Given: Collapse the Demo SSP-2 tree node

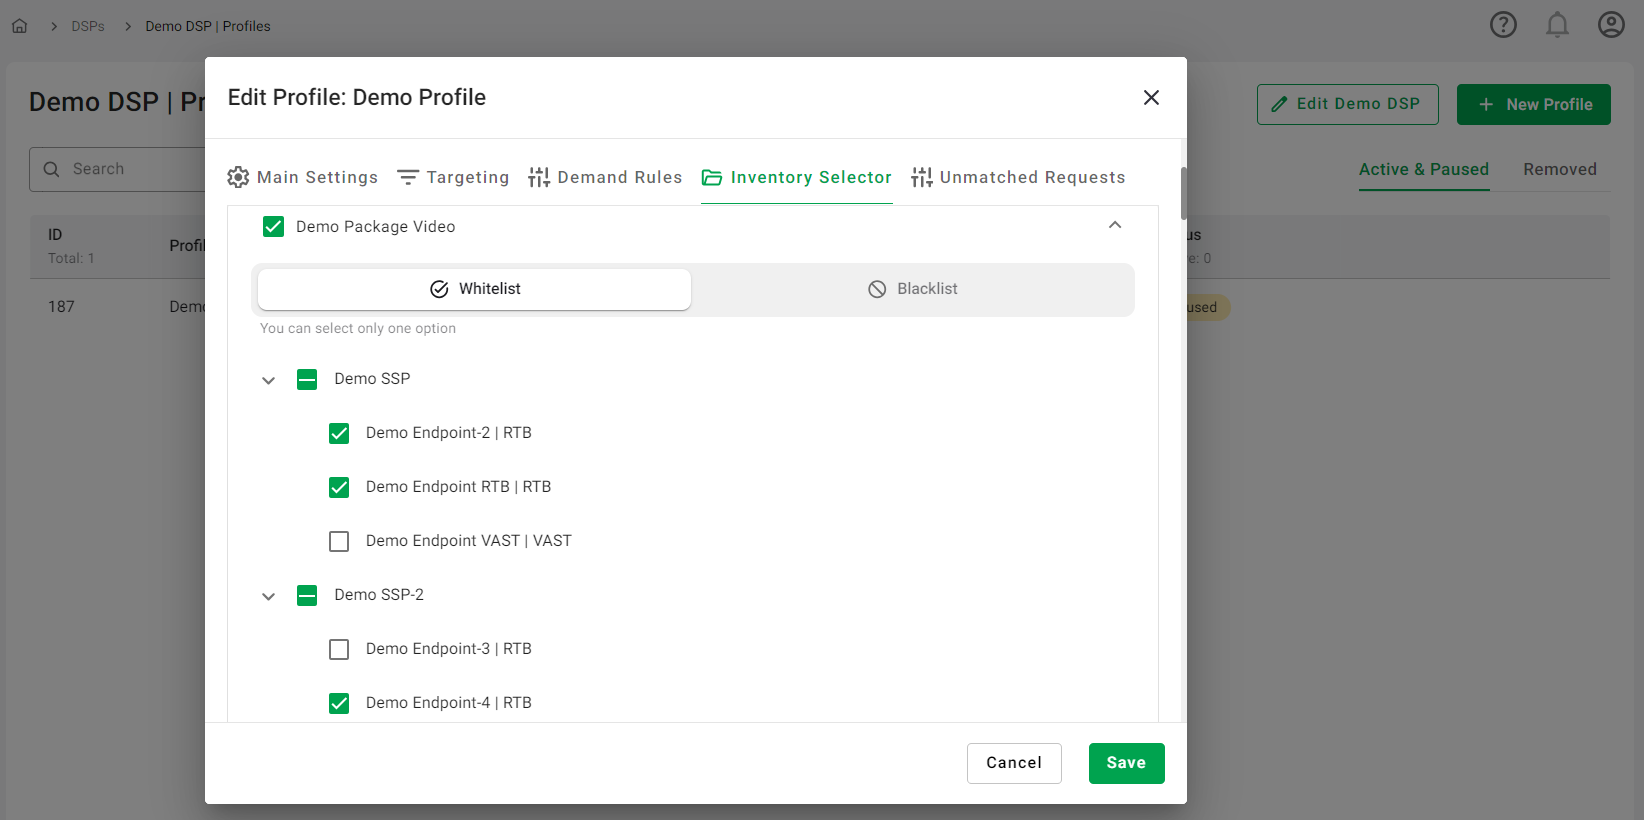Looking at the screenshot, I should pyautogui.click(x=268, y=596).
